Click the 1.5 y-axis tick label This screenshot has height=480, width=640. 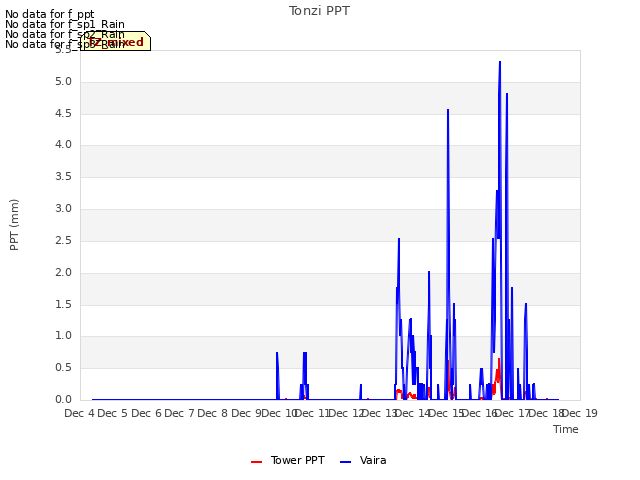click(x=63, y=304)
